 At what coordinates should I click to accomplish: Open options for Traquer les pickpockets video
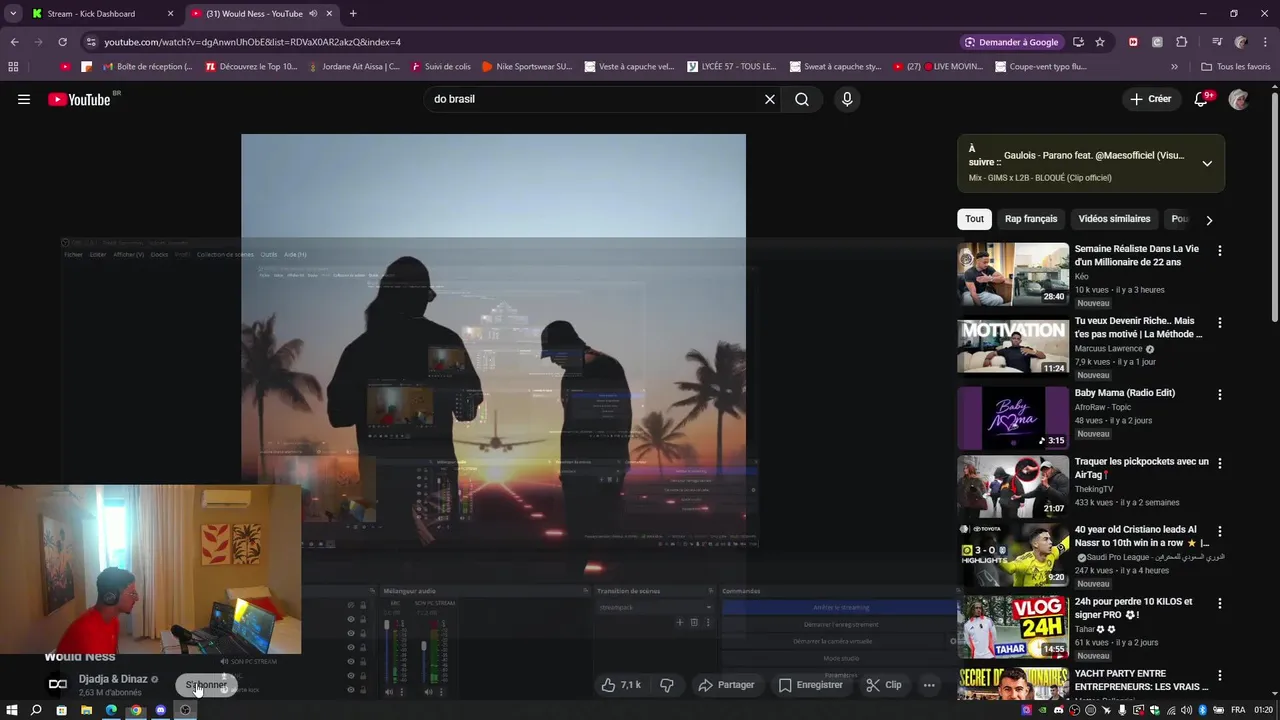[1219, 464]
